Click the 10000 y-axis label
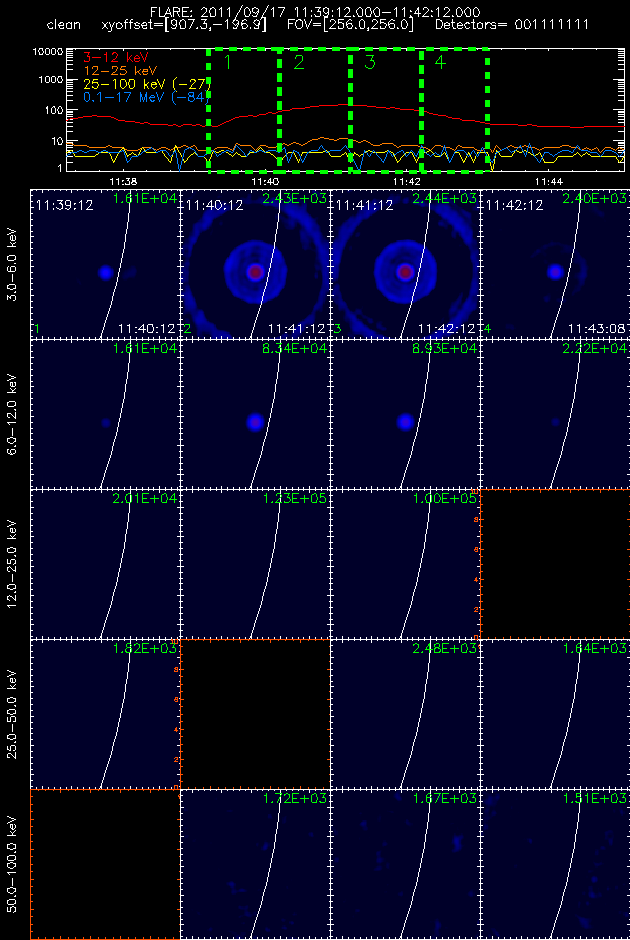 pyautogui.click(x=49, y=52)
